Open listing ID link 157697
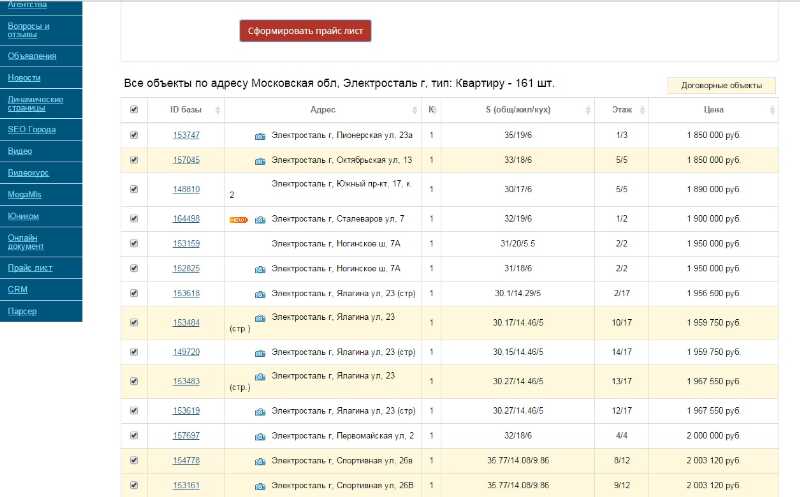Screen dimensions: 800x497 pos(186,436)
